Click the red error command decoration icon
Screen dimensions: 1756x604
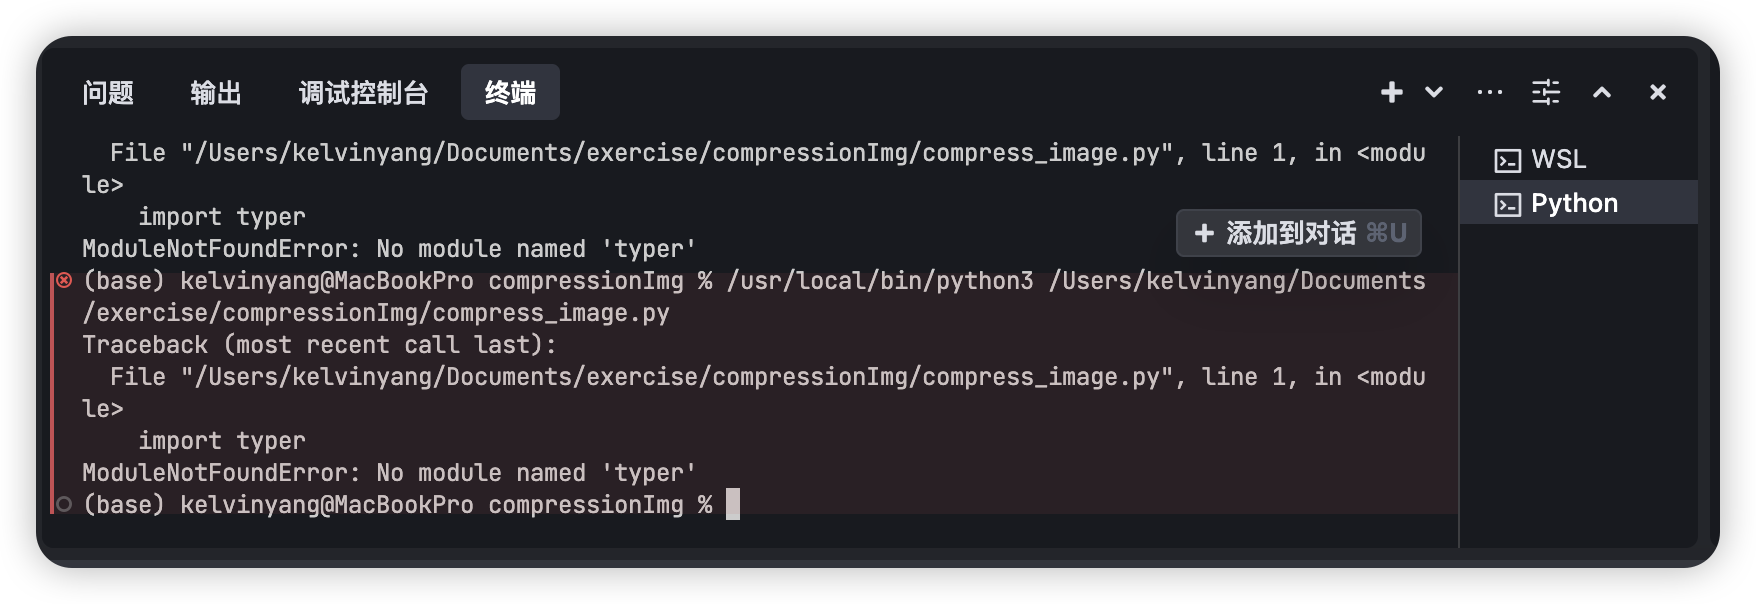pyautogui.click(x=64, y=281)
